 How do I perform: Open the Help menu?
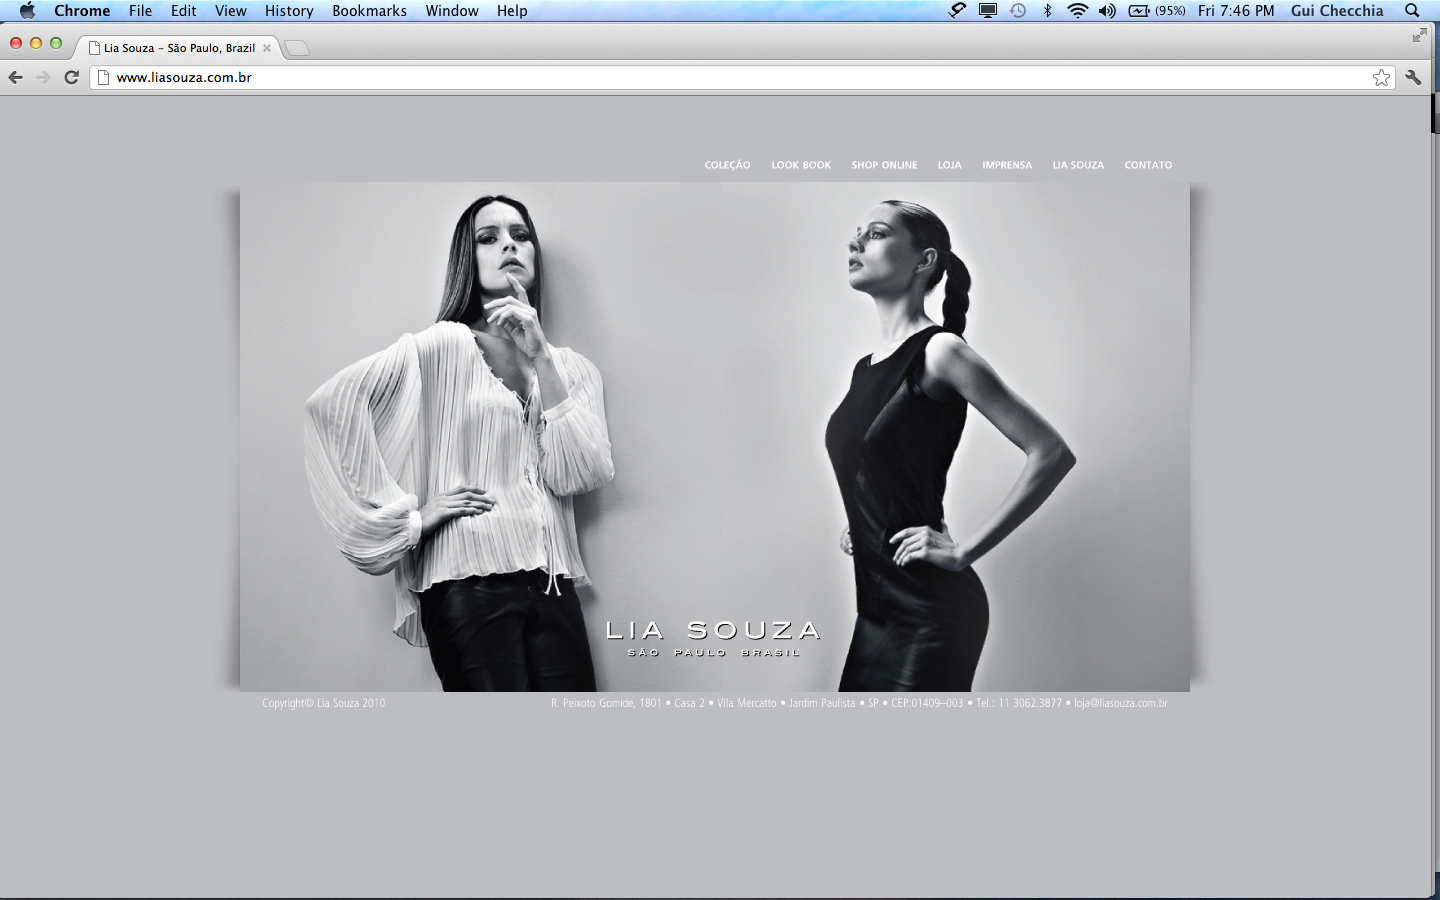click(x=512, y=10)
